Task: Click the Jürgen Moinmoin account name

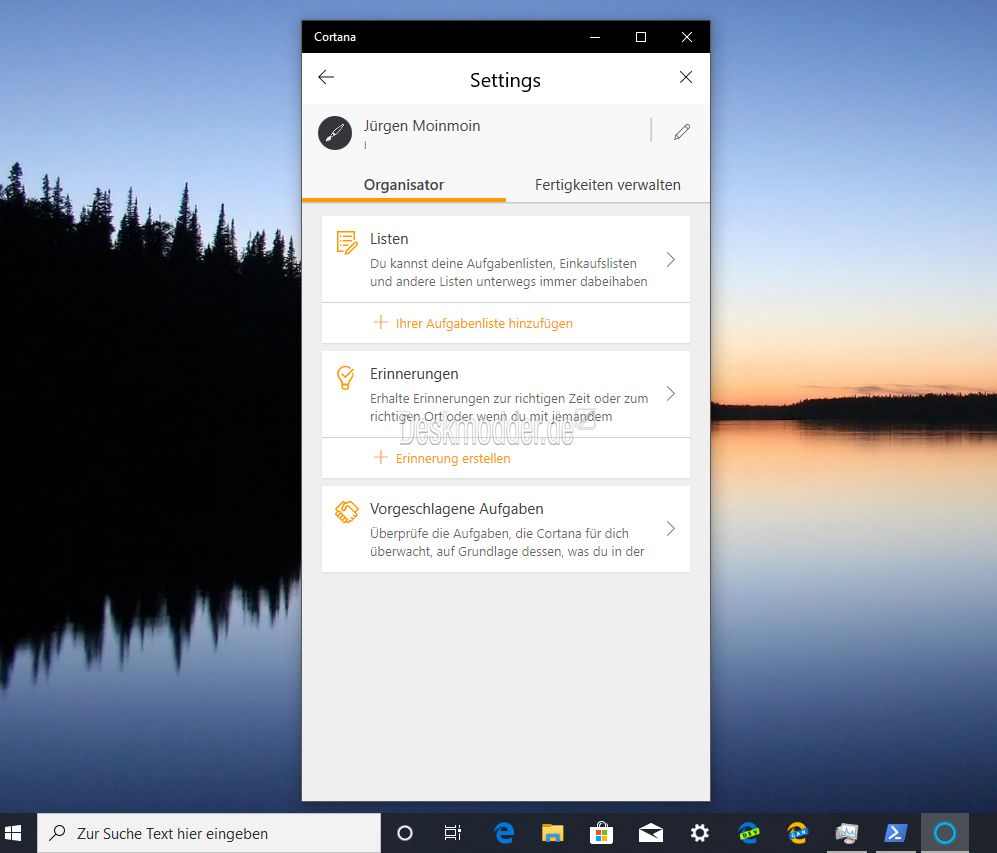Action: coord(422,126)
